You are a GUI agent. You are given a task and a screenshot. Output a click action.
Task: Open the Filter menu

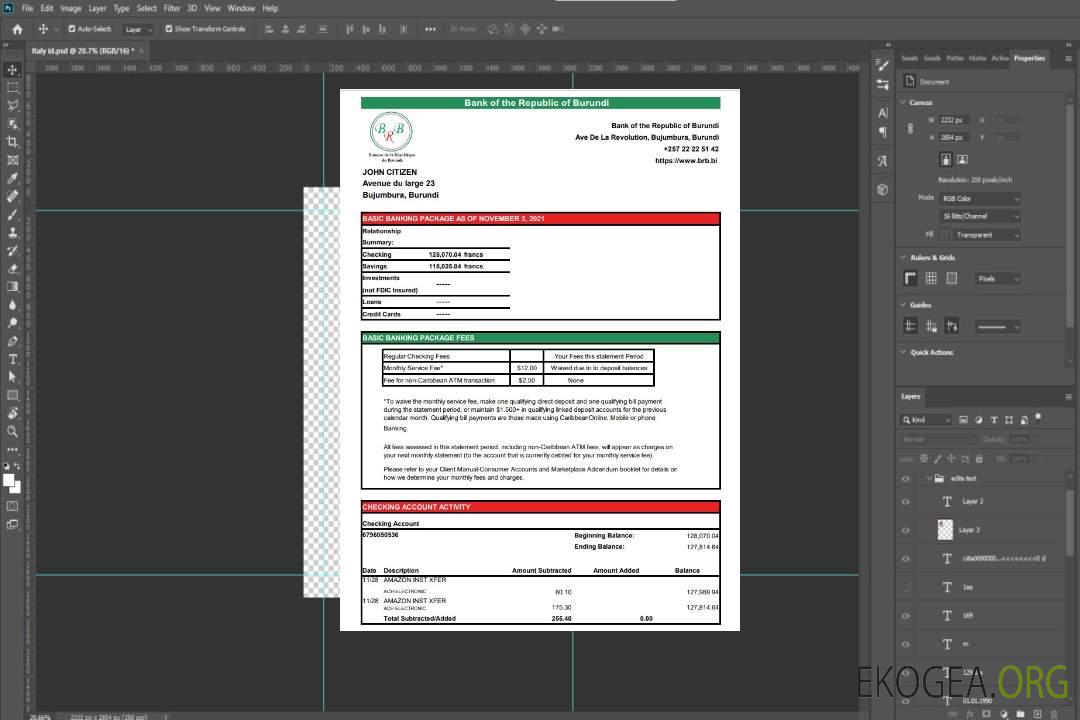(172, 8)
